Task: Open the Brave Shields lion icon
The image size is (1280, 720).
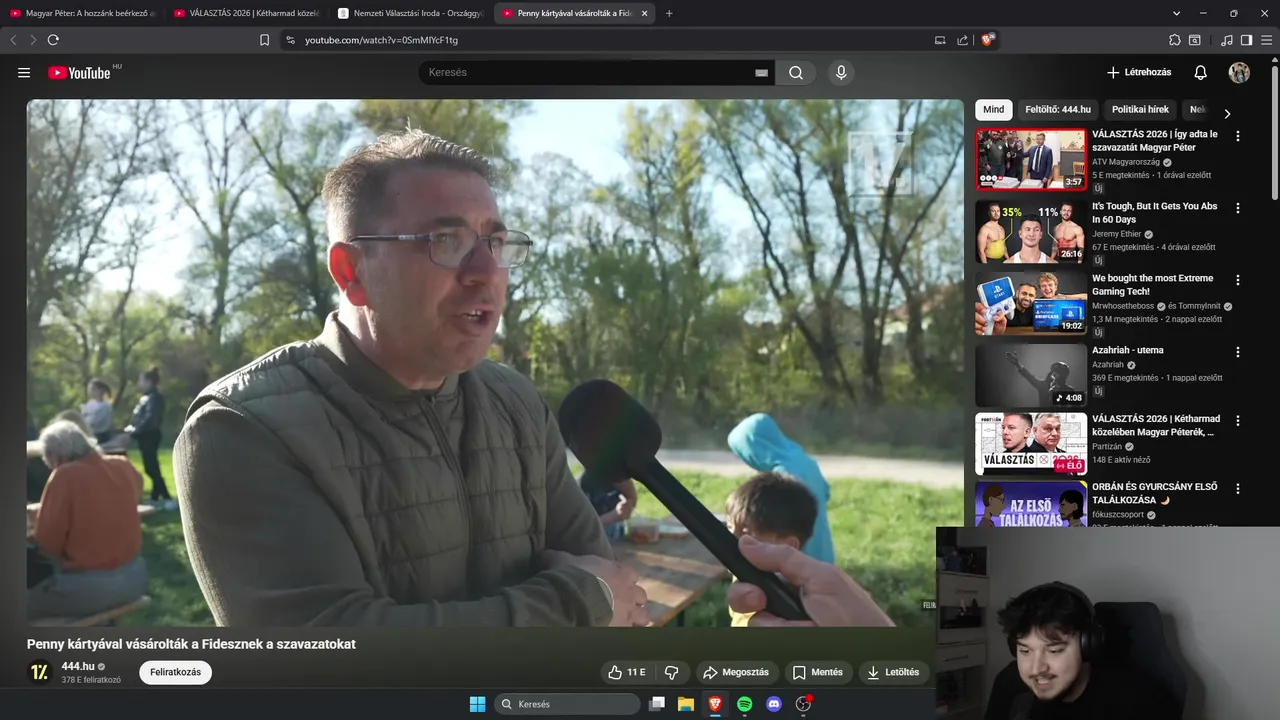Action: 987,40
